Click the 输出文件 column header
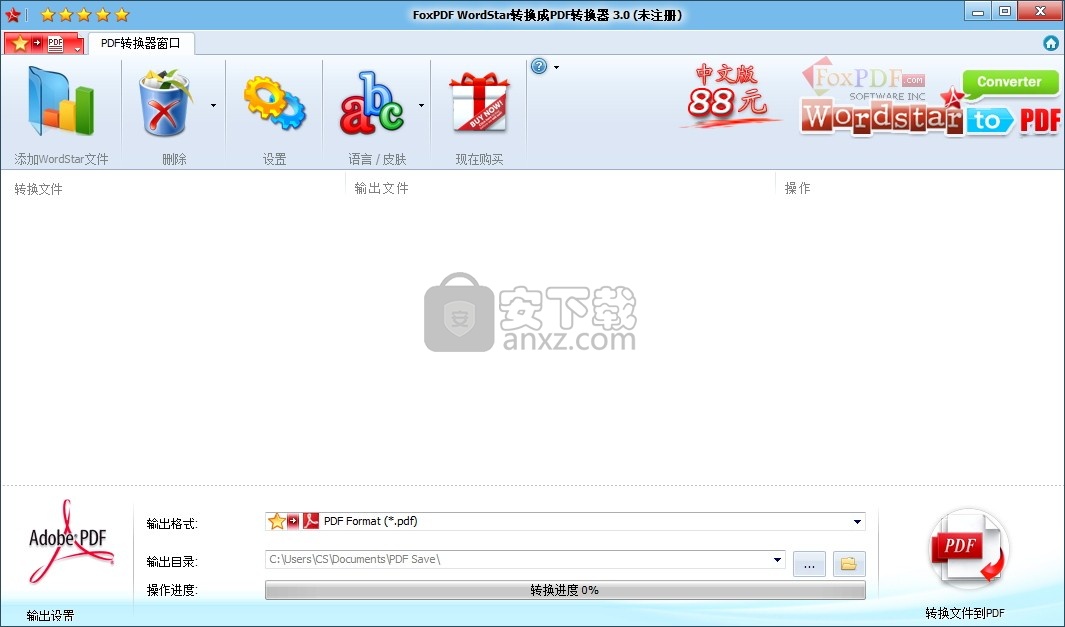This screenshot has width=1065, height=627. (381, 188)
